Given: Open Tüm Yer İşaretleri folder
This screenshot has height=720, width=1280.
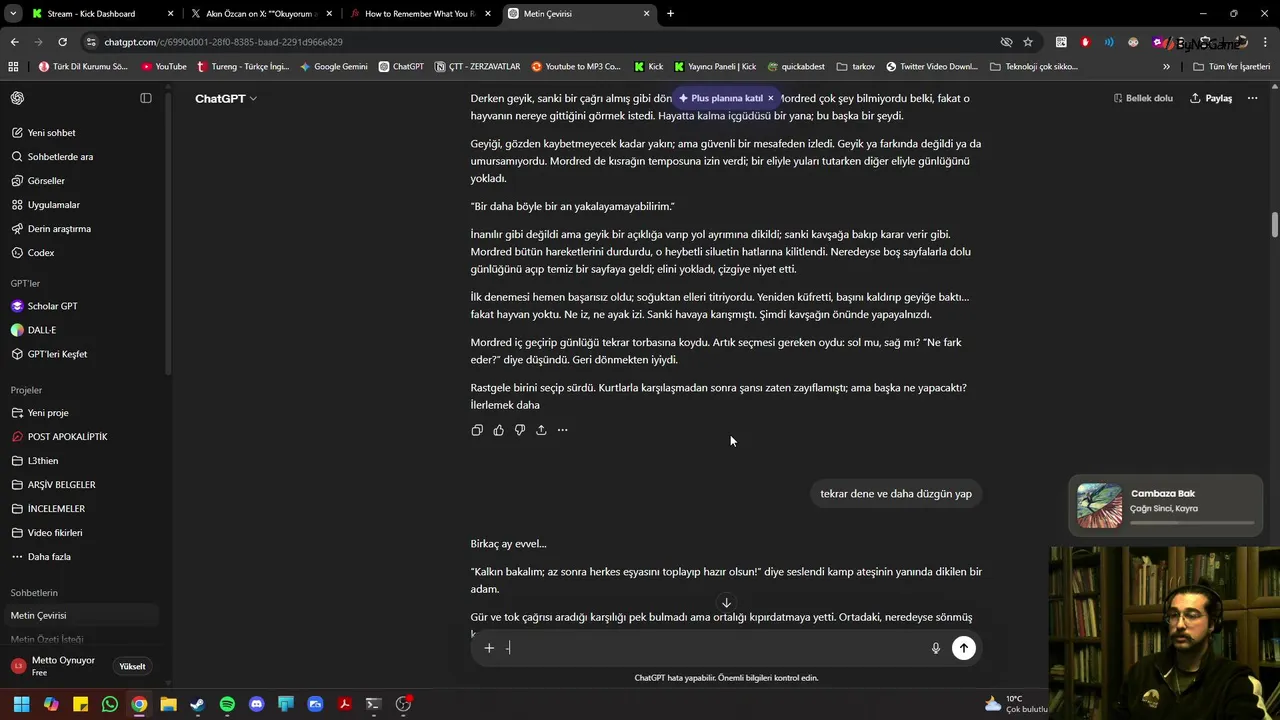Looking at the screenshot, I should pyautogui.click(x=1231, y=66).
